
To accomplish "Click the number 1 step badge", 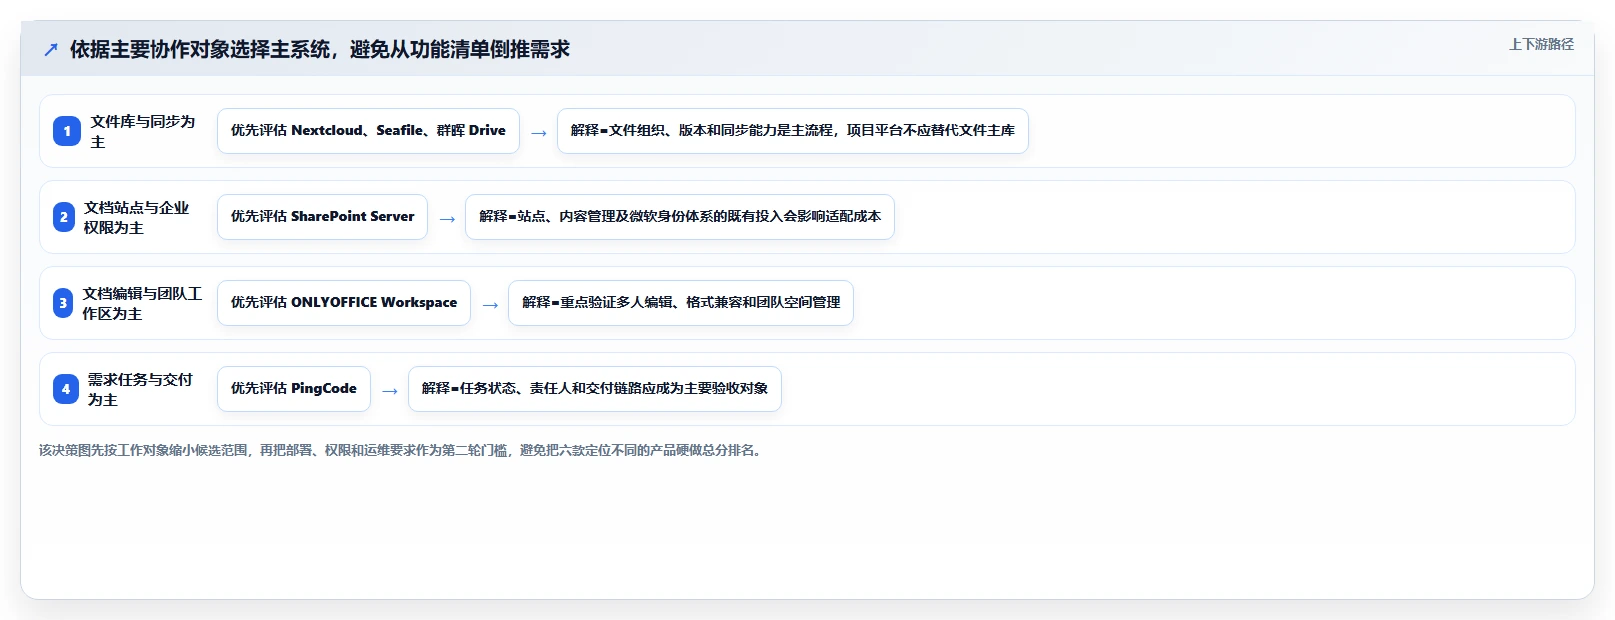I will coord(67,131).
